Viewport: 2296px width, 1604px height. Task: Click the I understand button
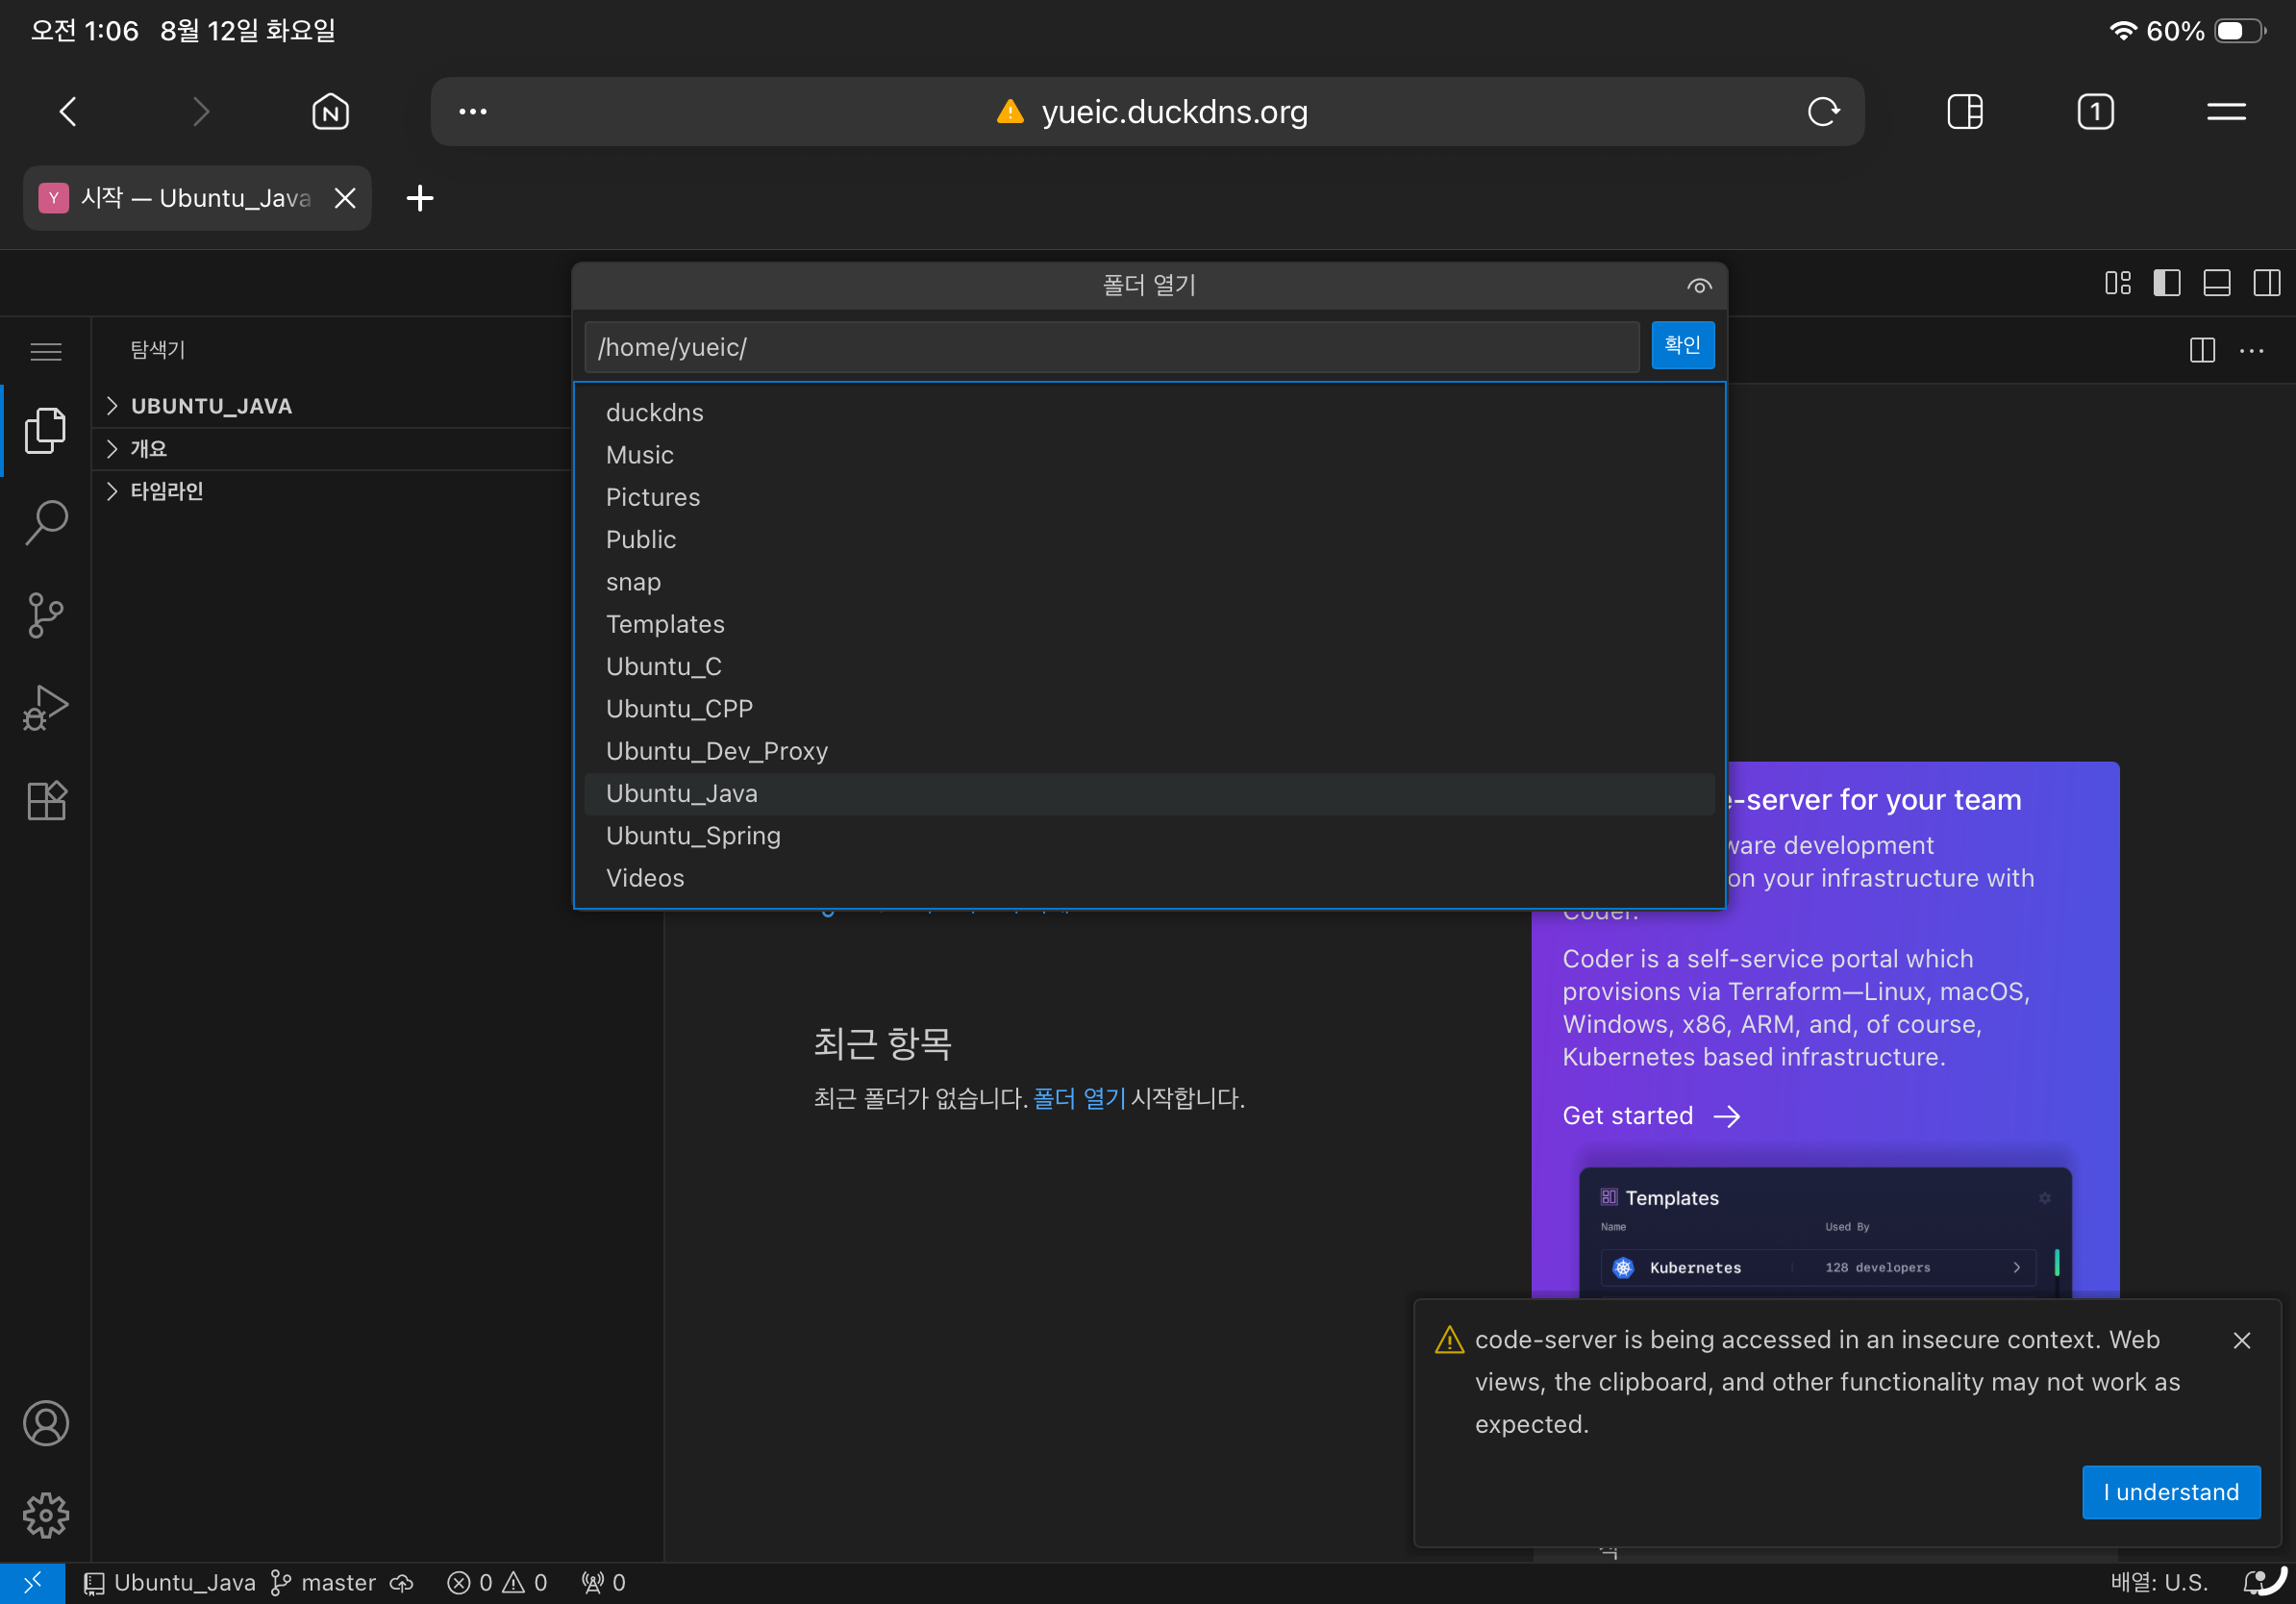(2170, 1491)
